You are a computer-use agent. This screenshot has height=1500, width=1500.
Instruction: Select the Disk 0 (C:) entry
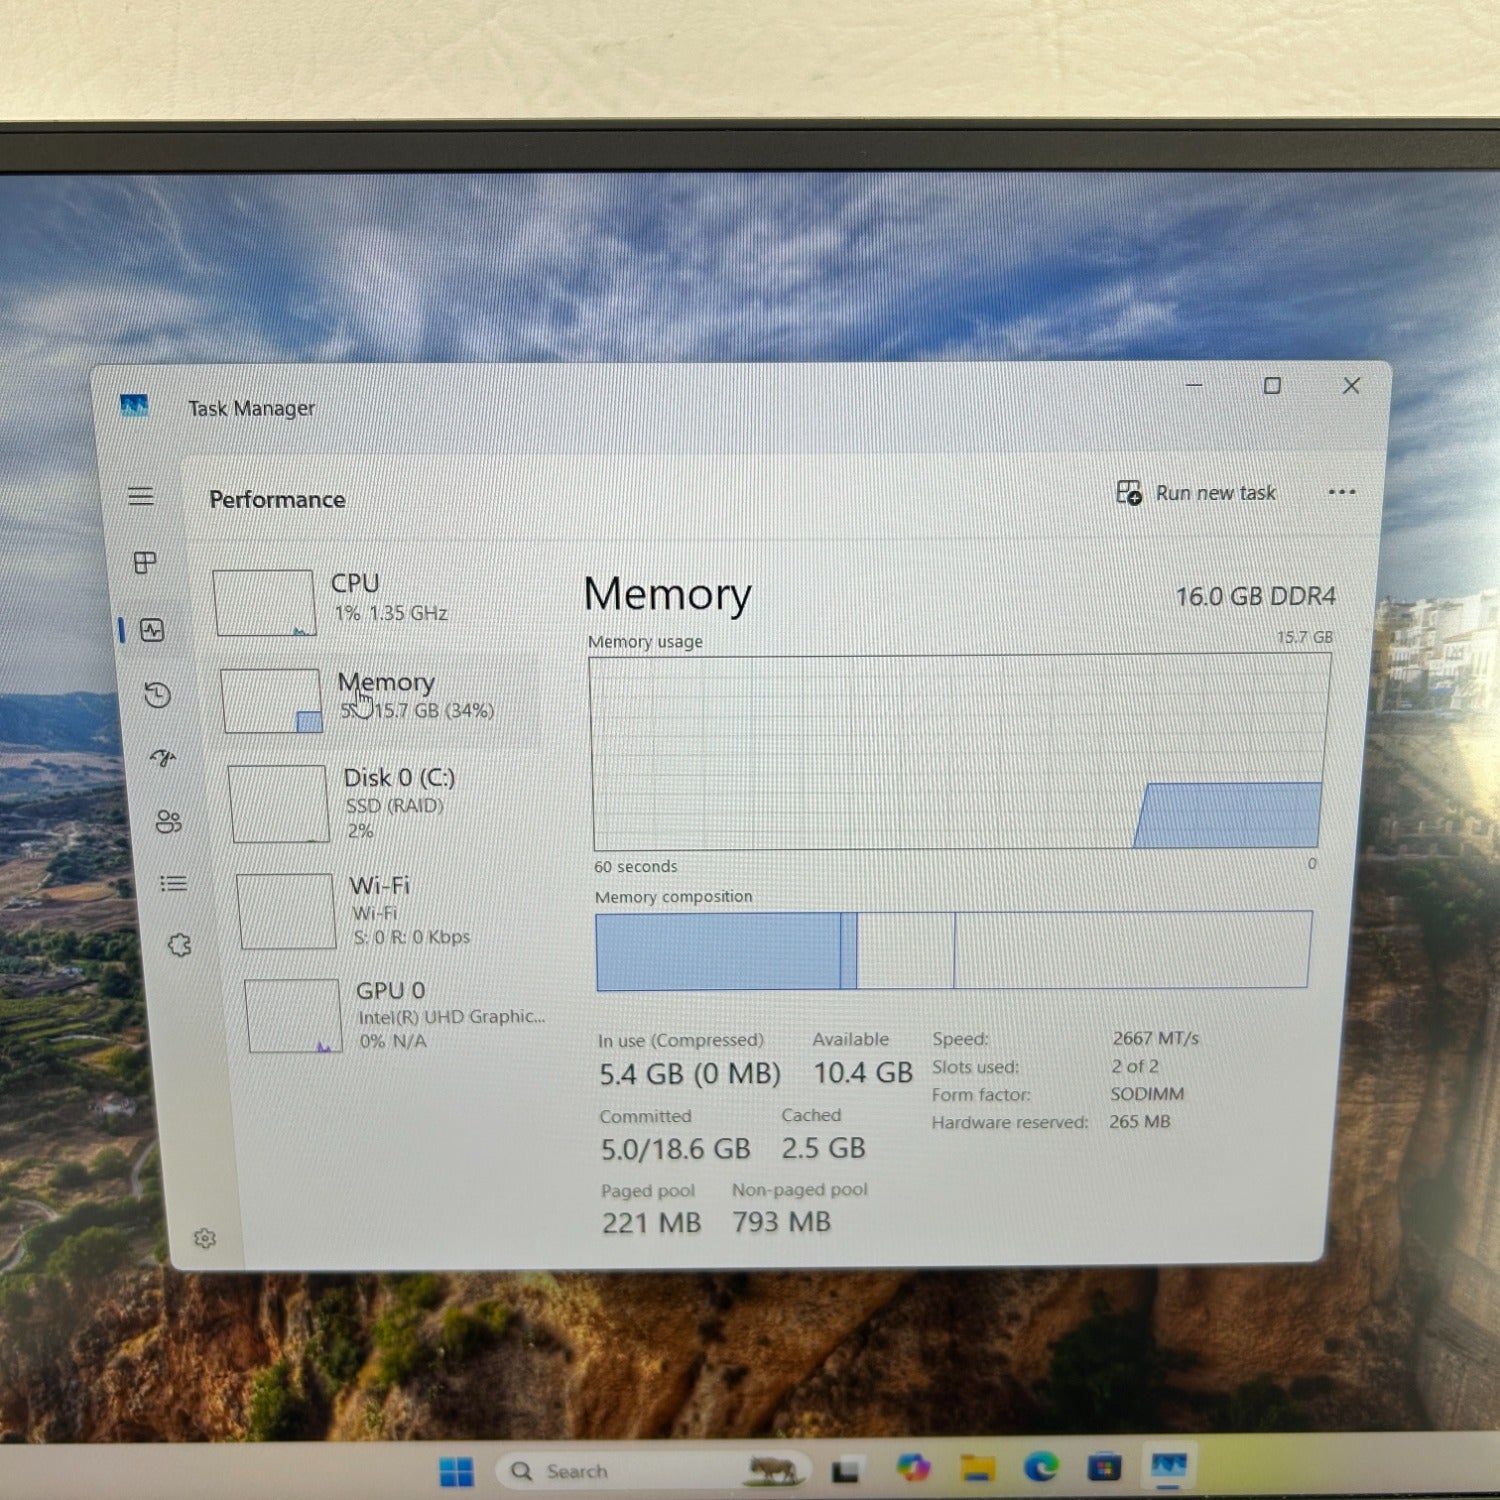click(385, 803)
